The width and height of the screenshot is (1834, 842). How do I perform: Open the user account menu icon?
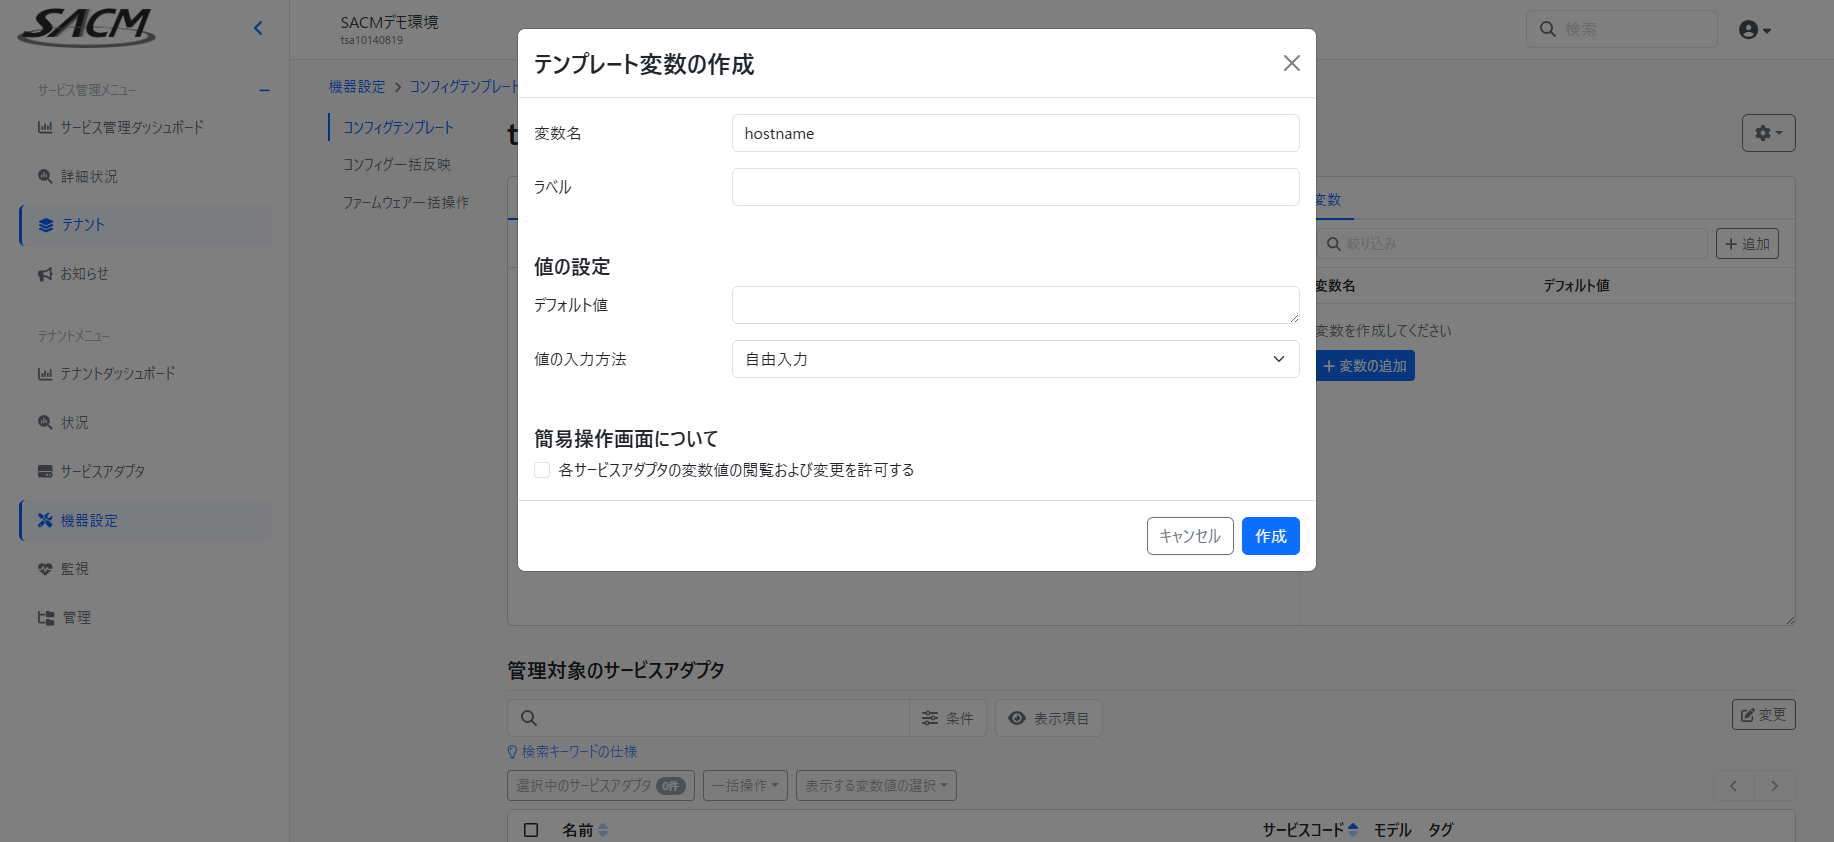coord(1754,30)
